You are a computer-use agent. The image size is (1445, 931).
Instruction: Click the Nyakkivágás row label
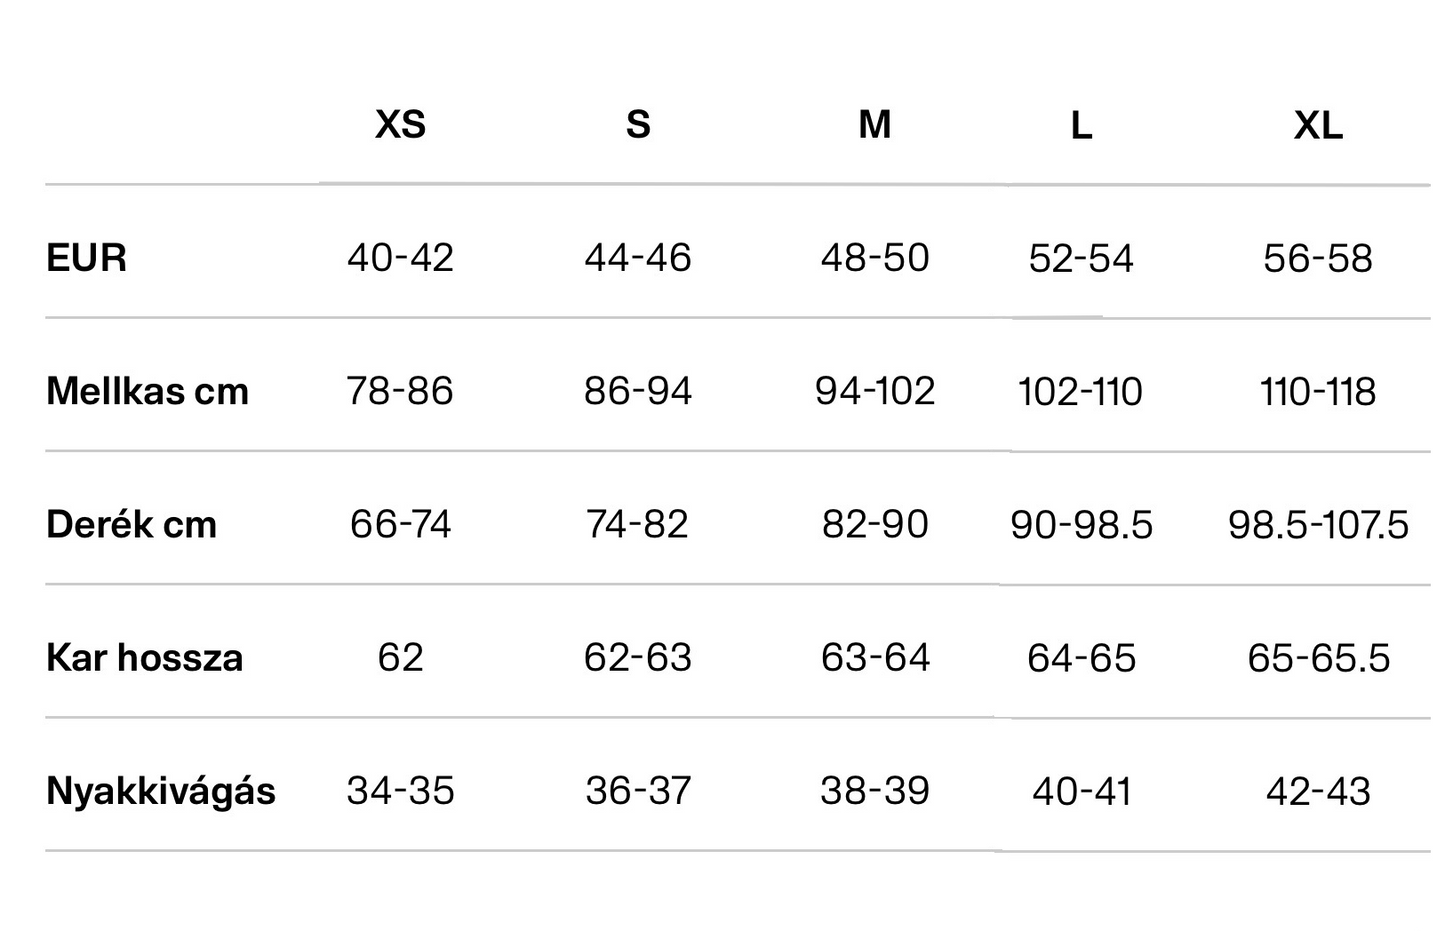coord(161,791)
